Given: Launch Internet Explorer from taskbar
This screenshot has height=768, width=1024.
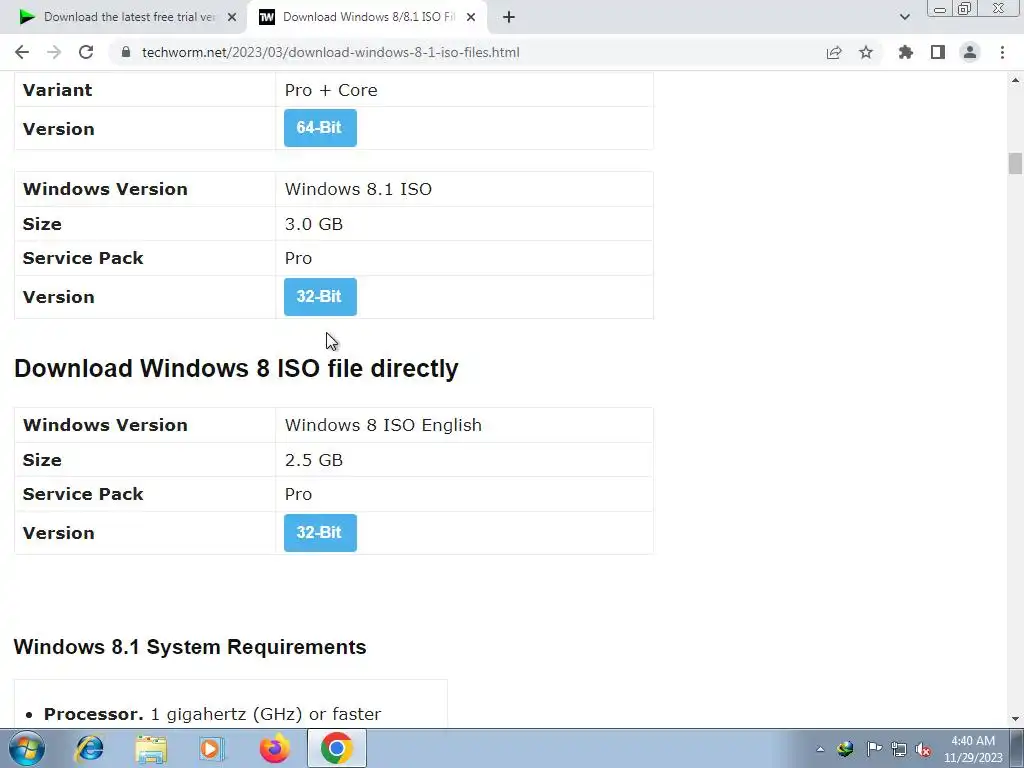Looking at the screenshot, I should click(89, 748).
